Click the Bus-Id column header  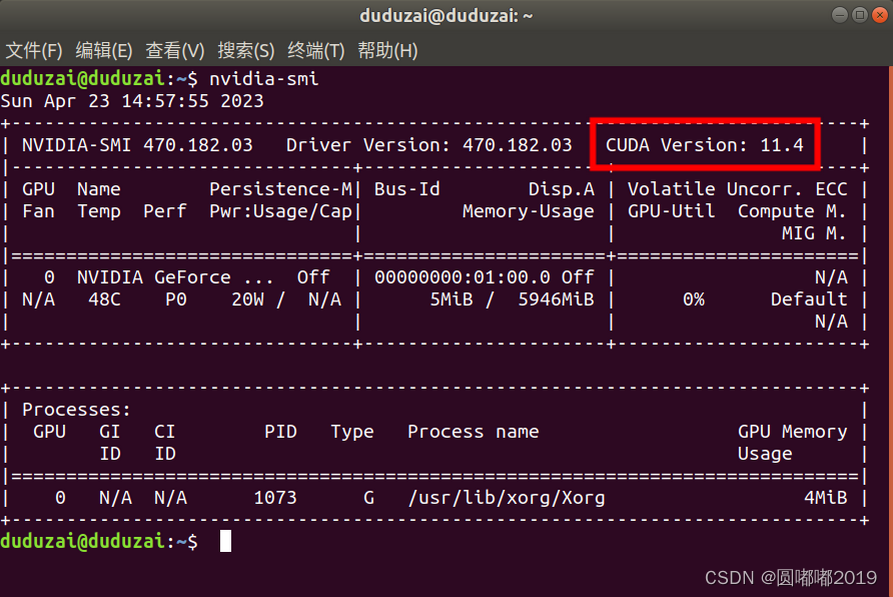(407, 189)
